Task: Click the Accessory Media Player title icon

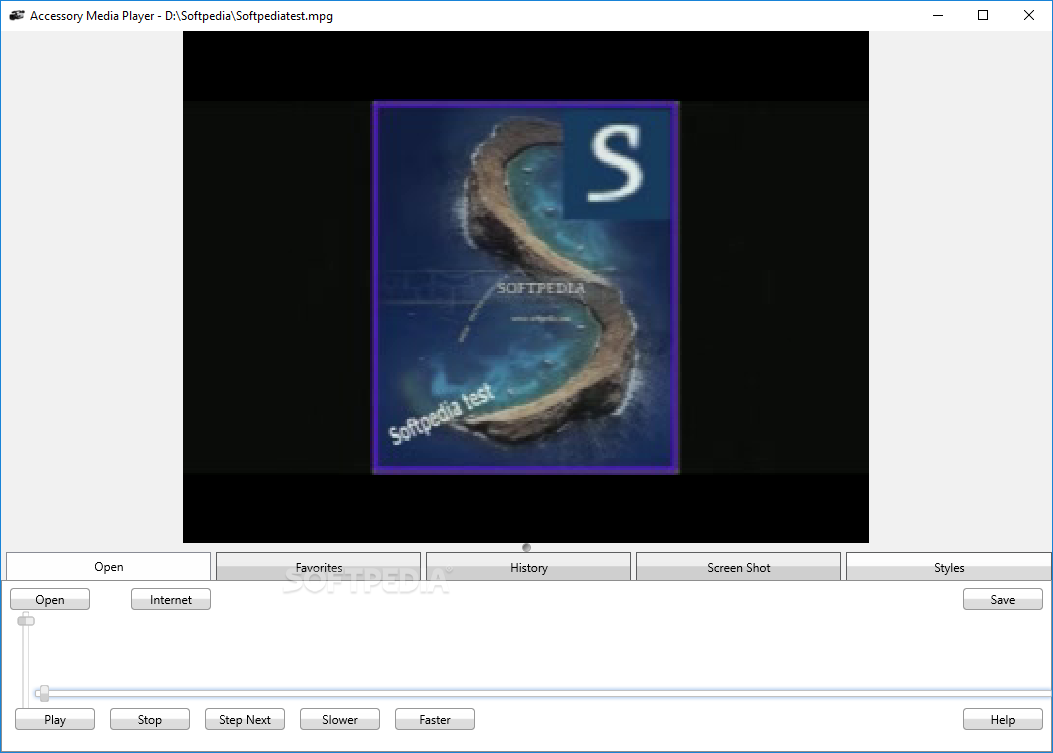Action: [17, 15]
